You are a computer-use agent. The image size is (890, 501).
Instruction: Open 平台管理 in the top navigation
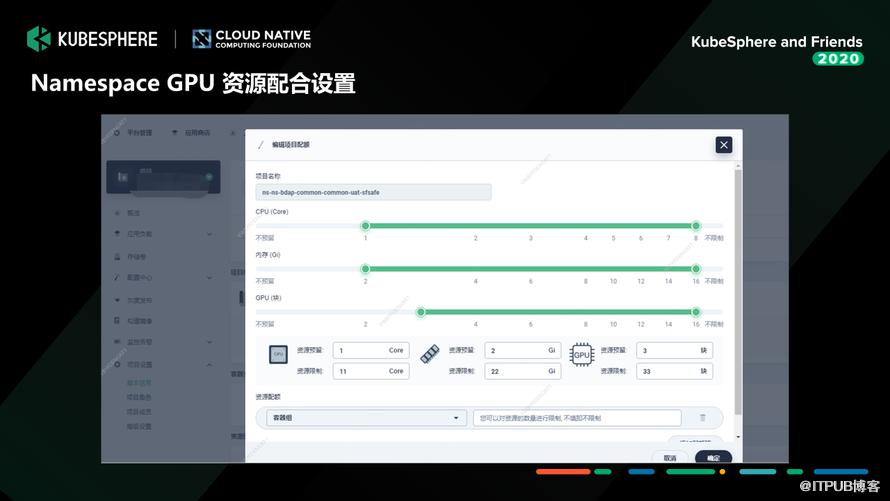(x=139, y=133)
